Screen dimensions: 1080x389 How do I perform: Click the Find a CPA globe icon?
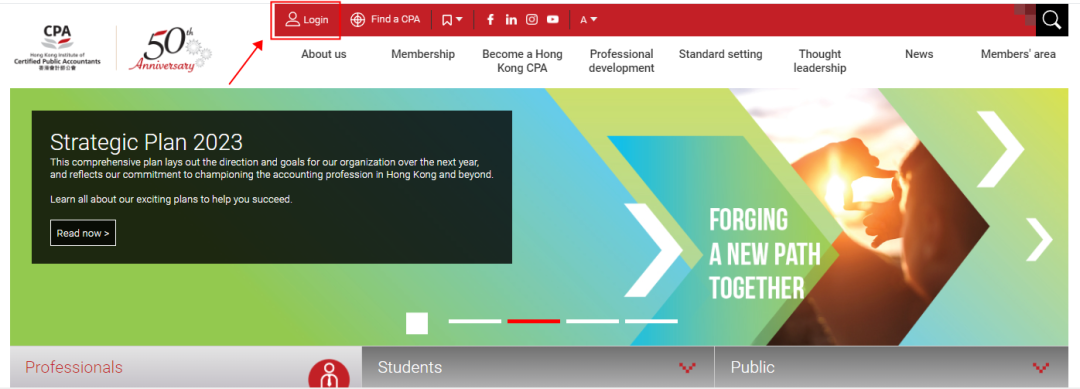coord(357,20)
